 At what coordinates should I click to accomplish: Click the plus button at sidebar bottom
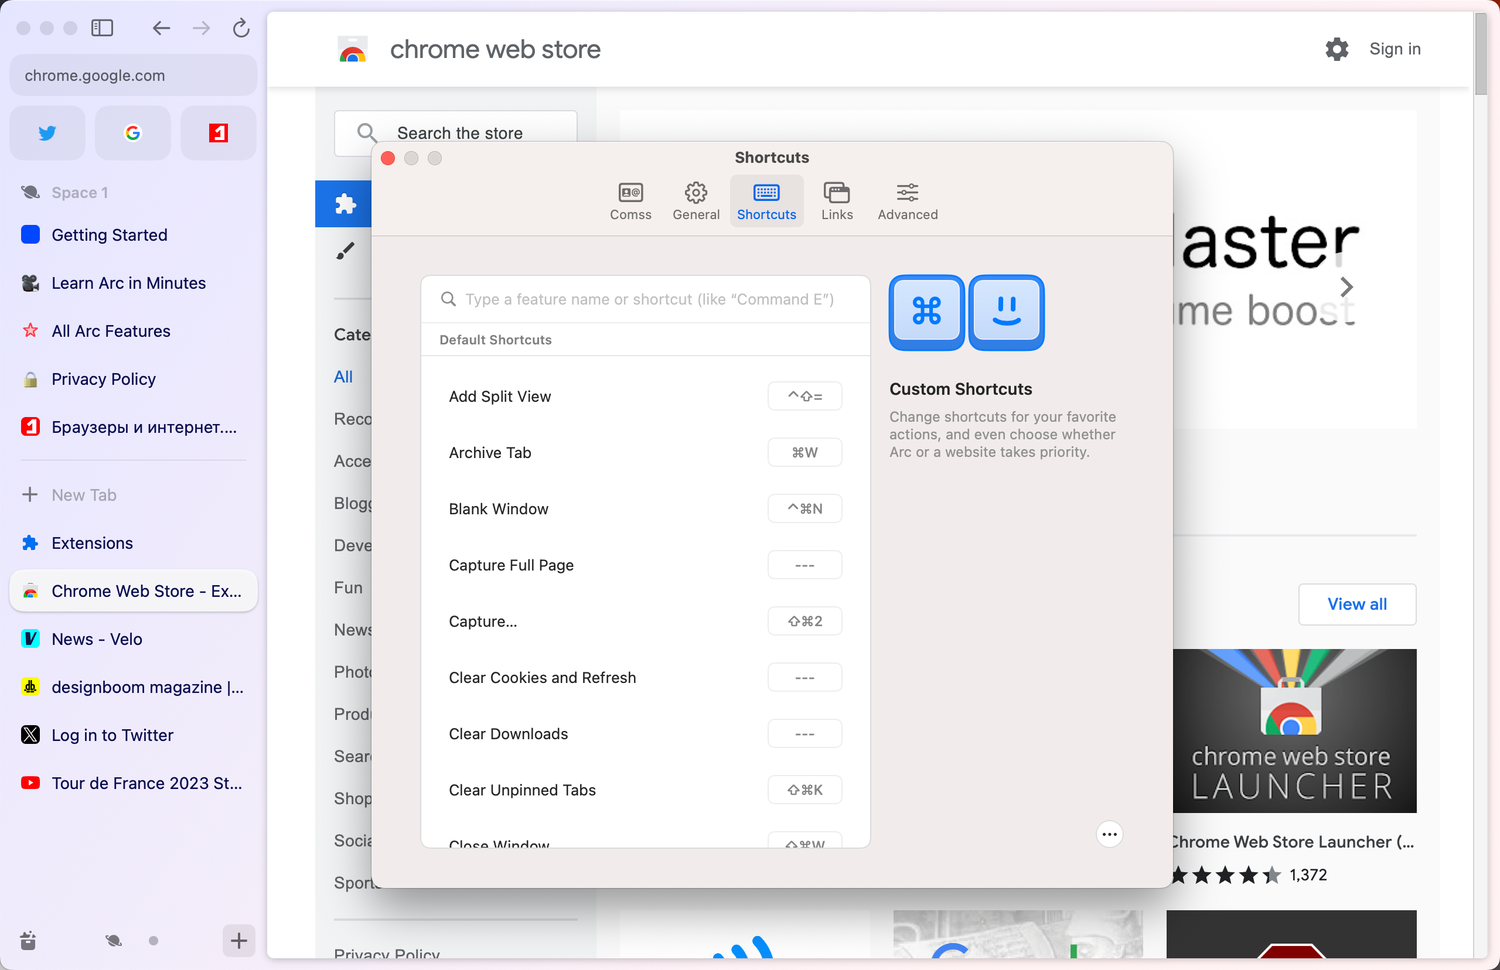239,940
